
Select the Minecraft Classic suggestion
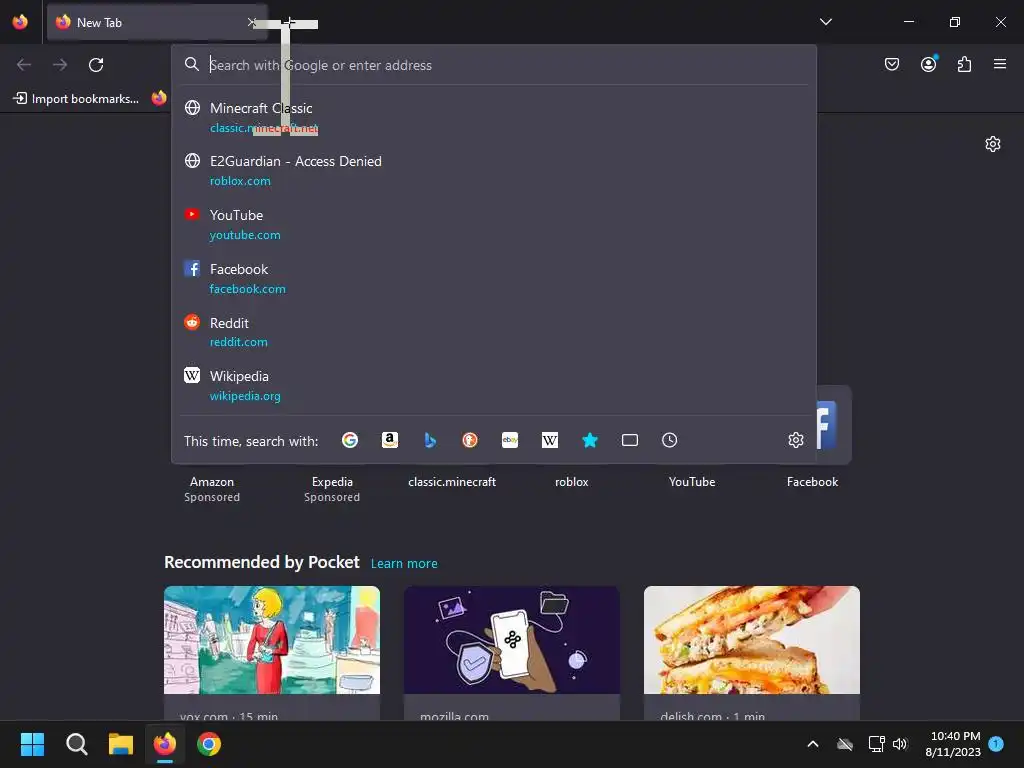(x=494, y=117)
